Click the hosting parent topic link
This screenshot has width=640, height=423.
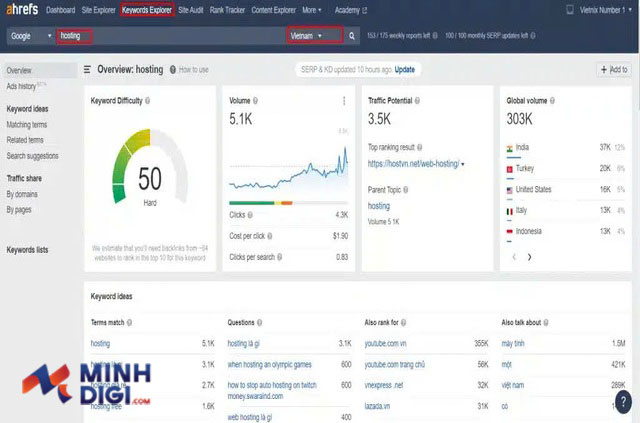tap(379, 206)
